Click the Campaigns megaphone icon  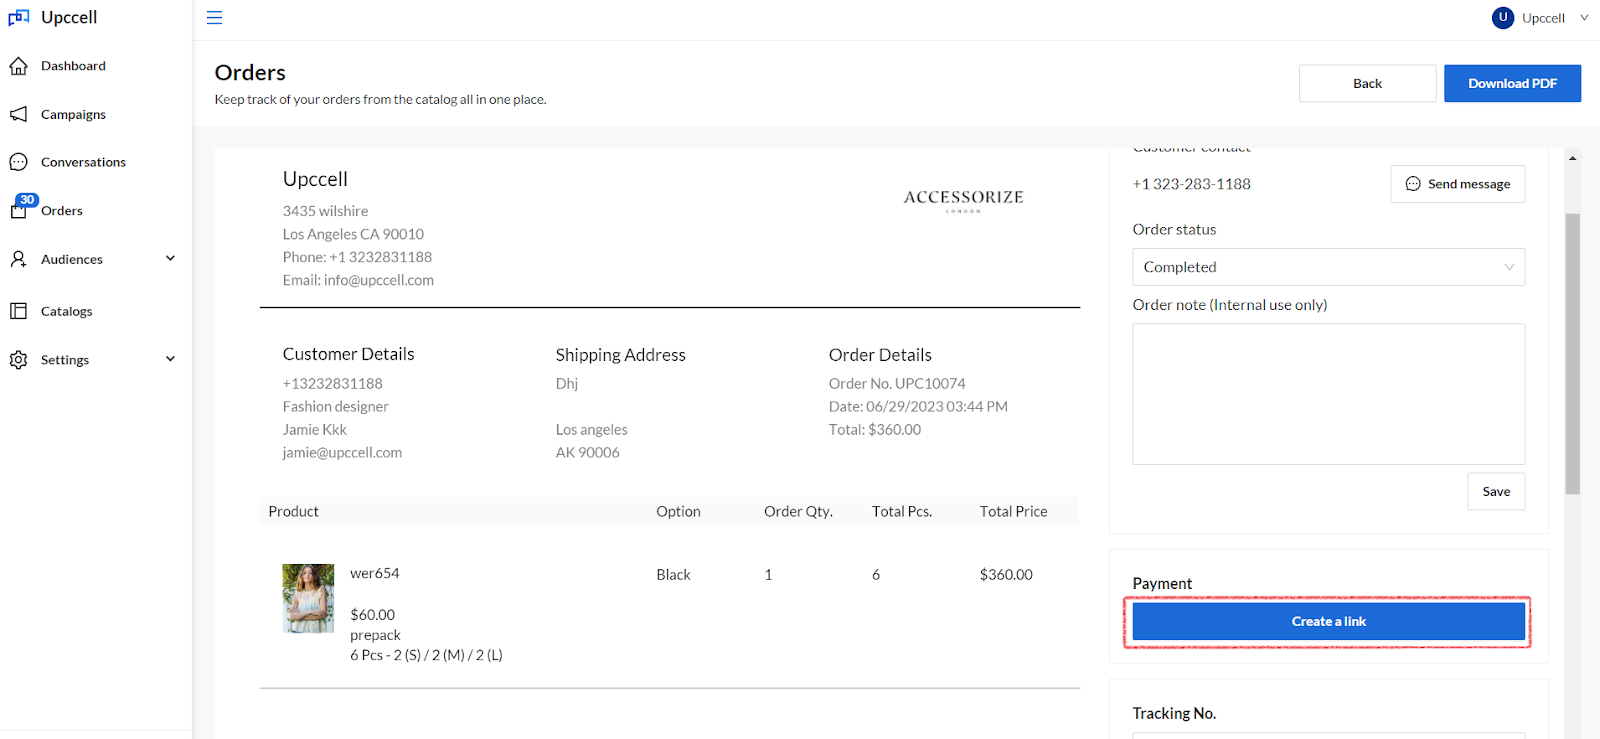point(18,114)
